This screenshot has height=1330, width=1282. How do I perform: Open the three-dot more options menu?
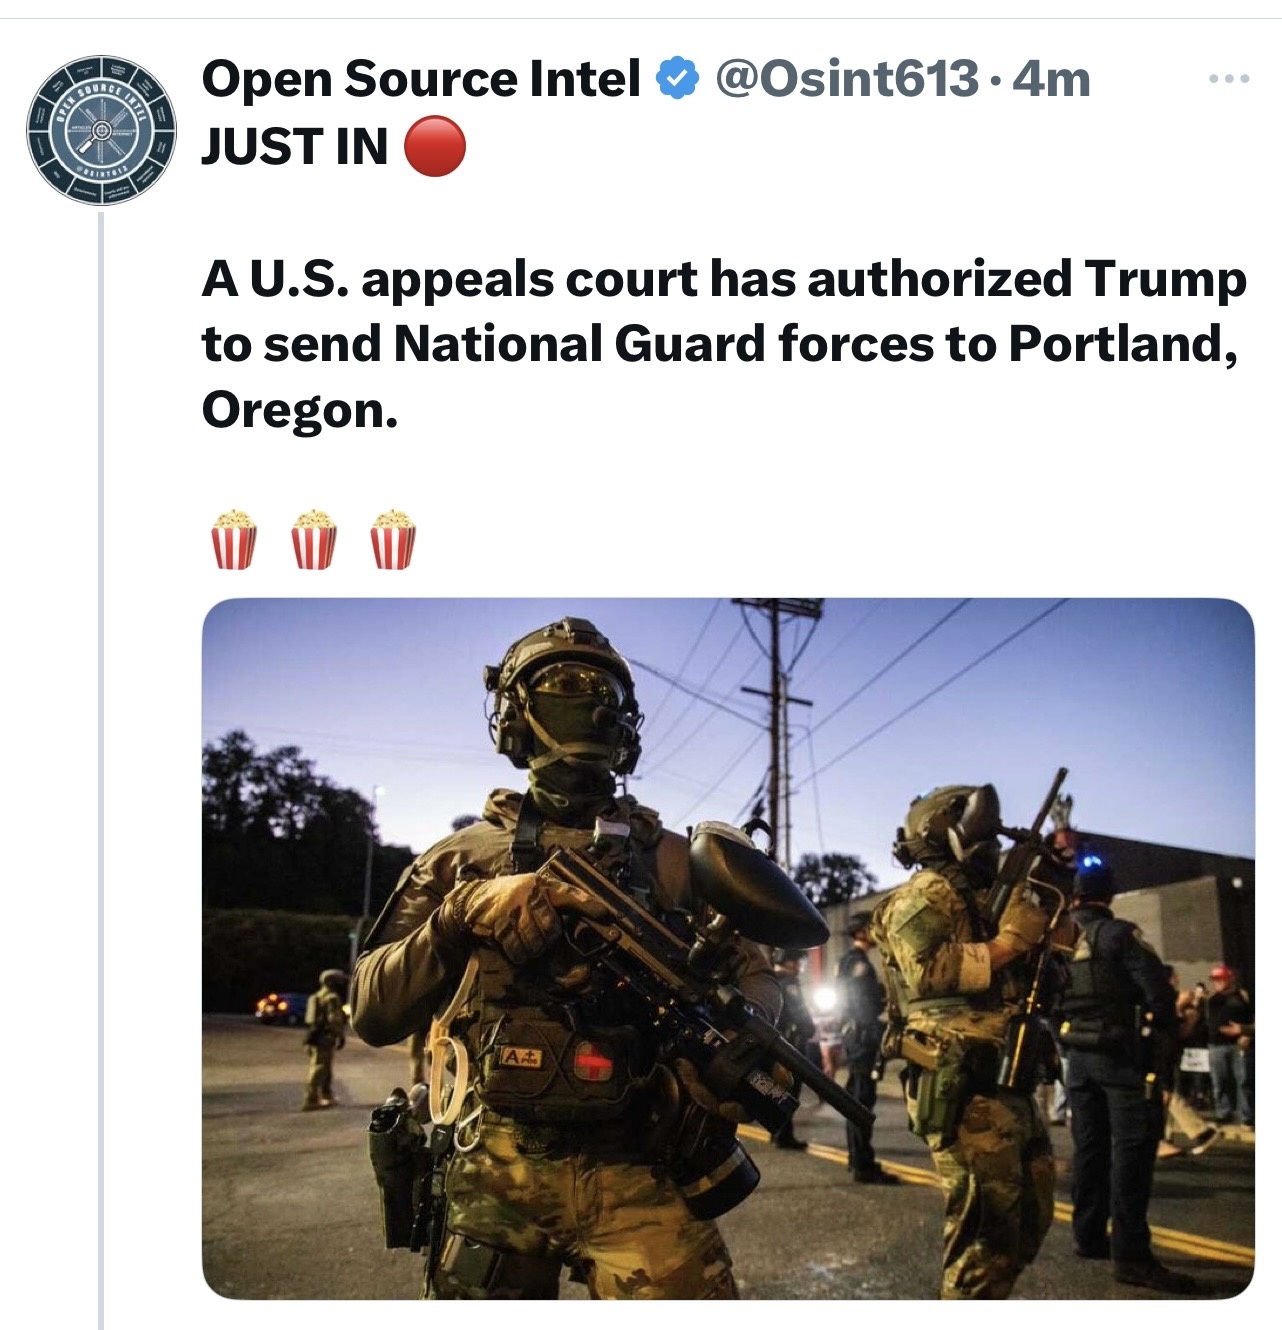coord(1229,79)
